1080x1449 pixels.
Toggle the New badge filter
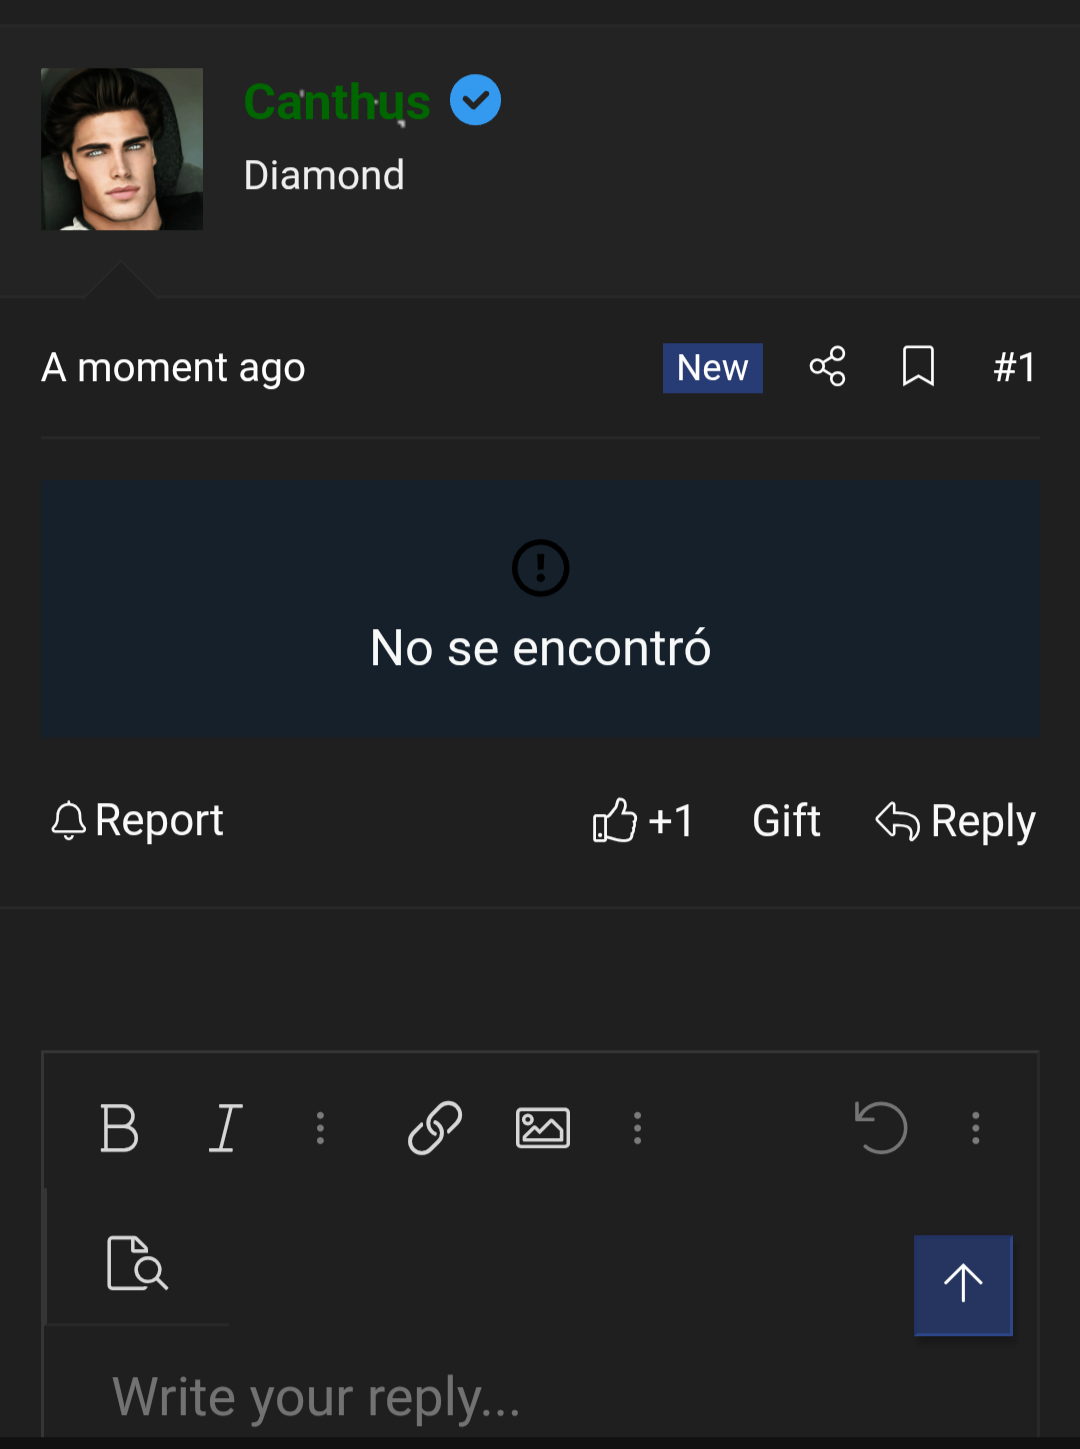click(712, 367)
